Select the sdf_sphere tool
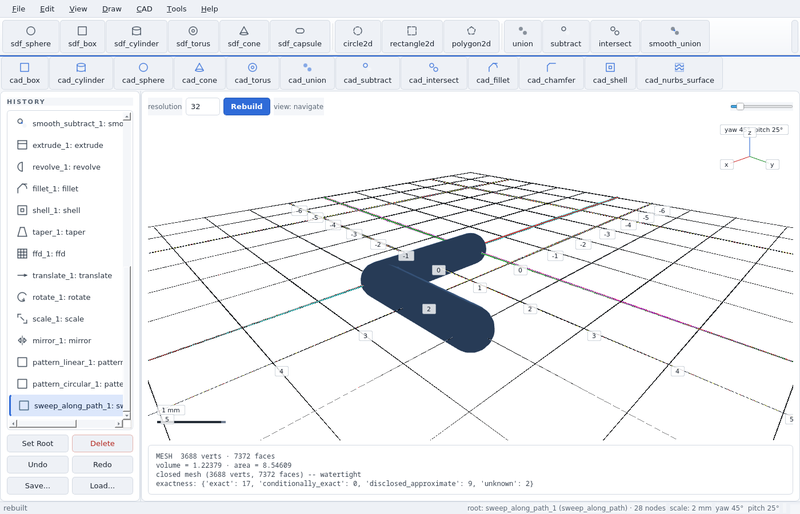 (x=31, y=37)
